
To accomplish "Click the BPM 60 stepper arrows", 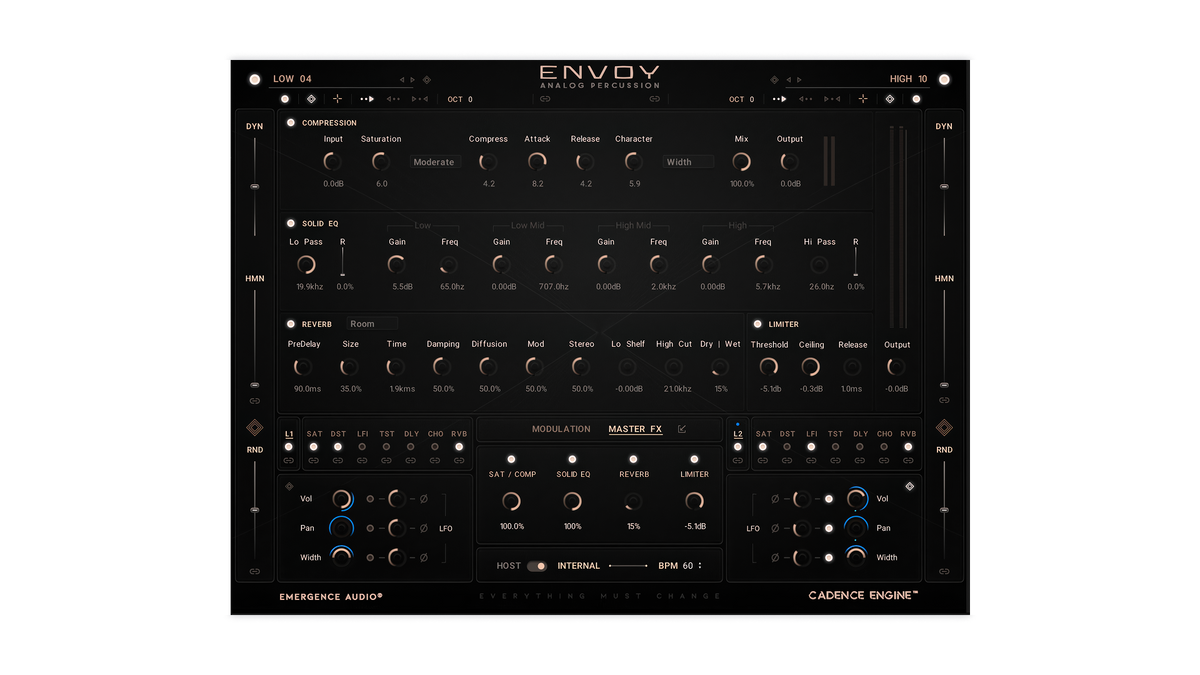I will tap(700, 566).
